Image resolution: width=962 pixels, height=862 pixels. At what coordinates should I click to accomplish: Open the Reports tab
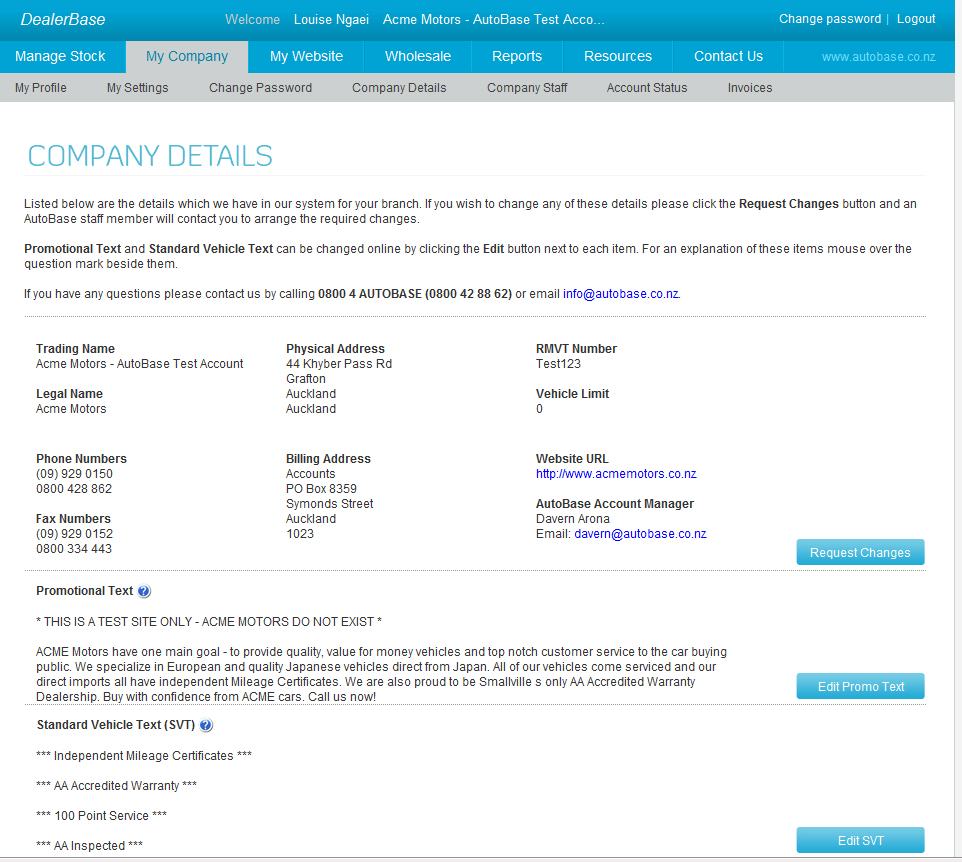517,56
